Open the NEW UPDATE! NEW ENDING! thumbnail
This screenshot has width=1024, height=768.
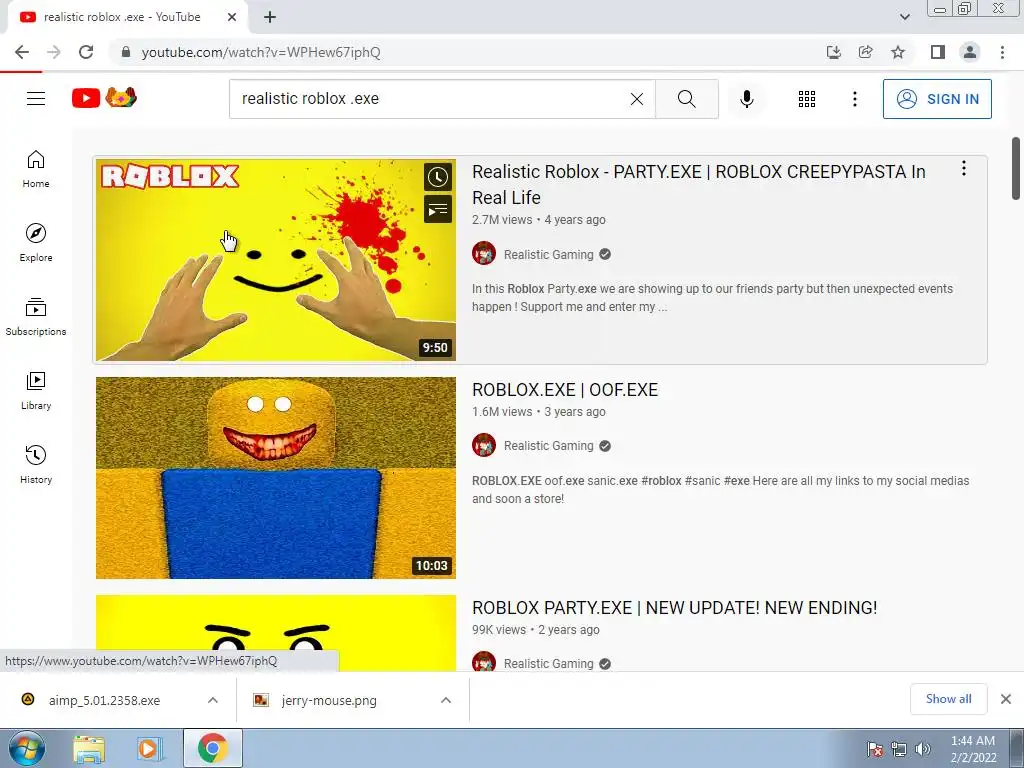tap(276, 633)
